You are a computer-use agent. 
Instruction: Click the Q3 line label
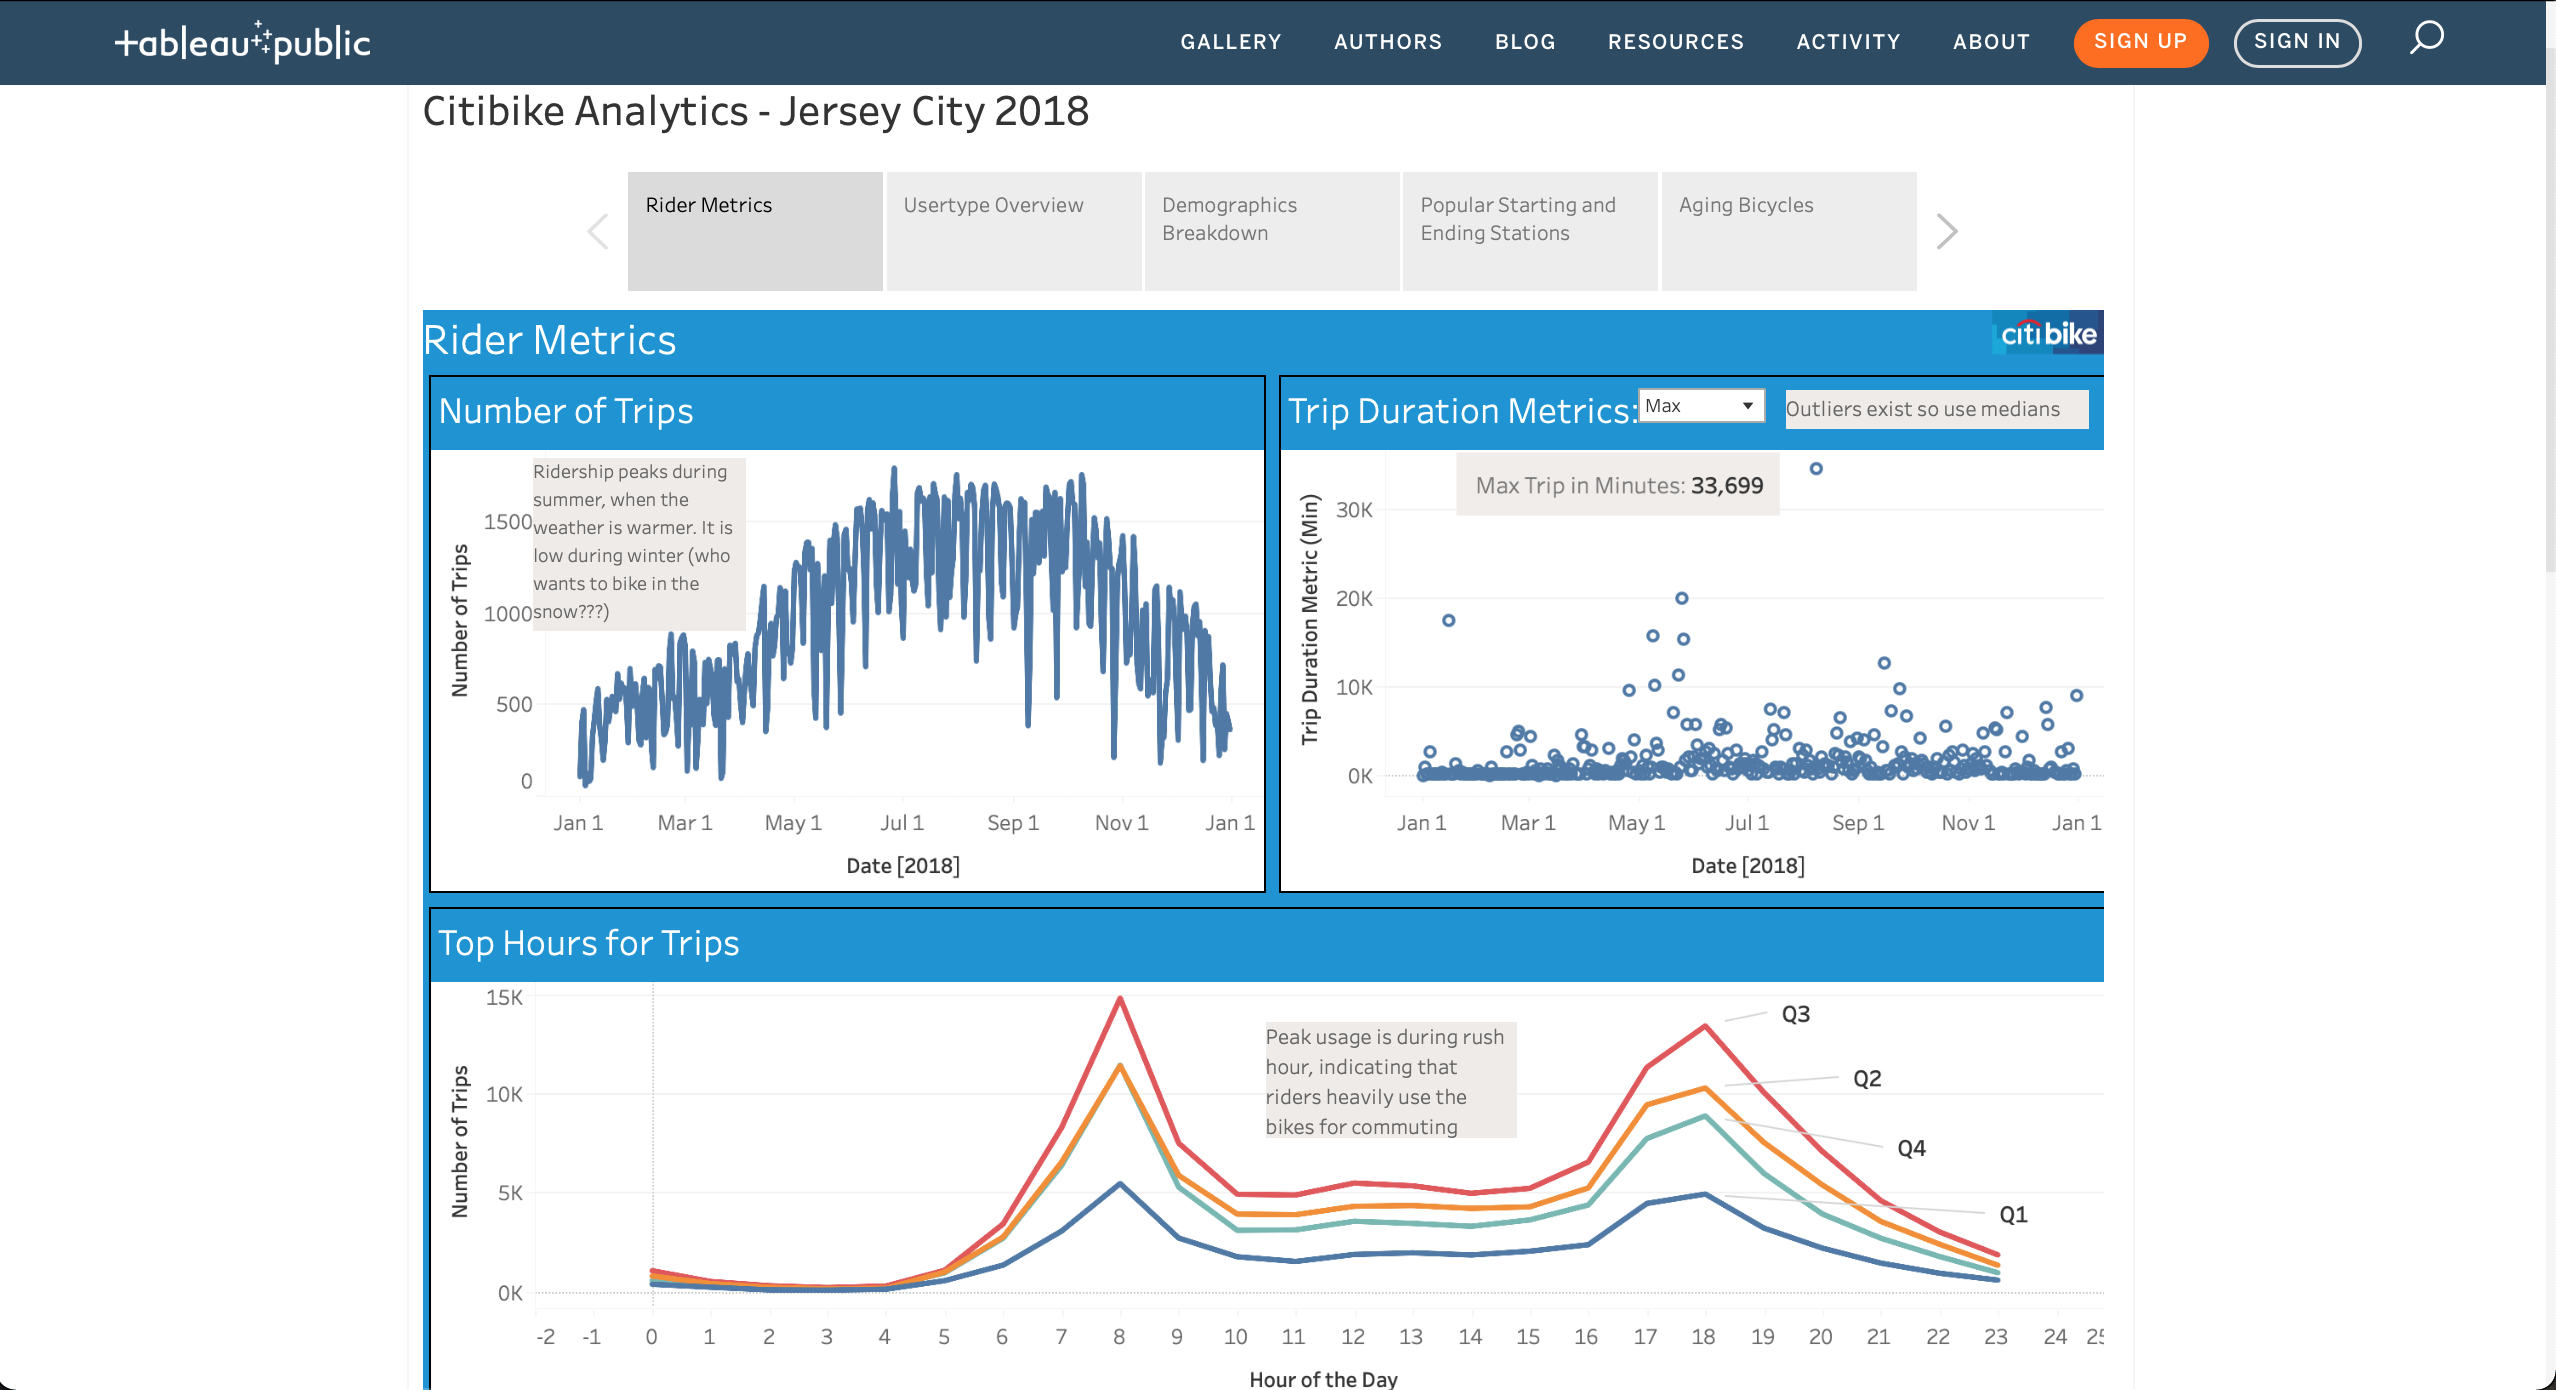pos(1796,1014)
